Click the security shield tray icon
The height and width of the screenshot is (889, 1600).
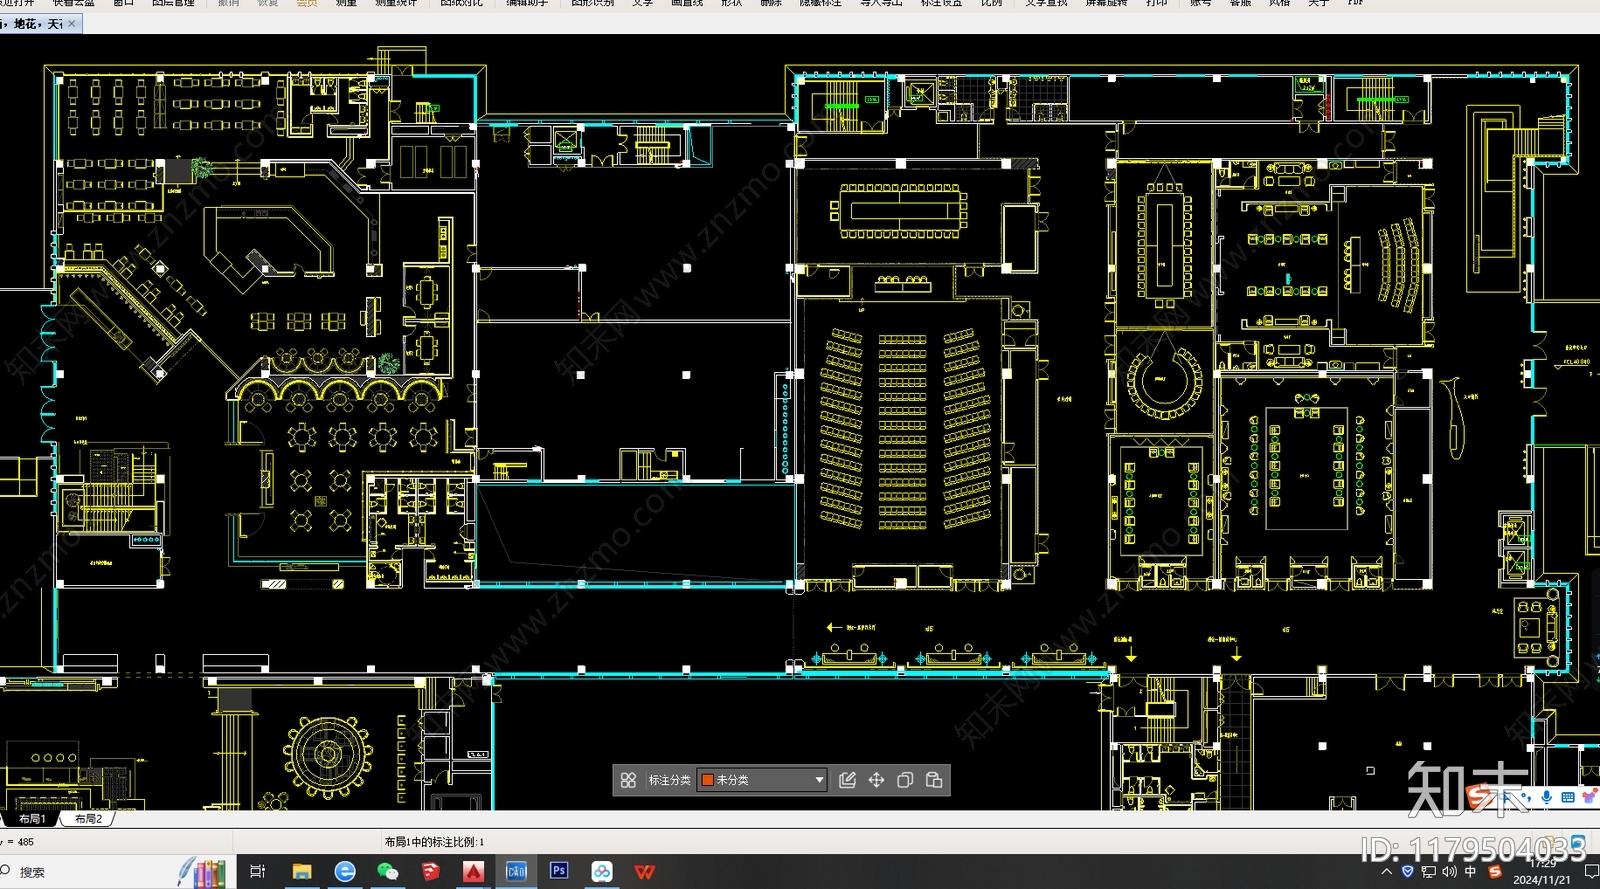point(1407,872)
